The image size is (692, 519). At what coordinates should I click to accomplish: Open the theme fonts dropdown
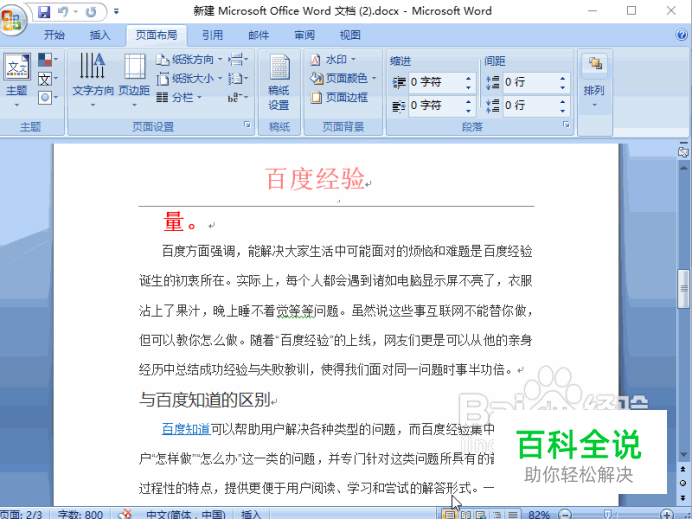(x=48, y=79)
